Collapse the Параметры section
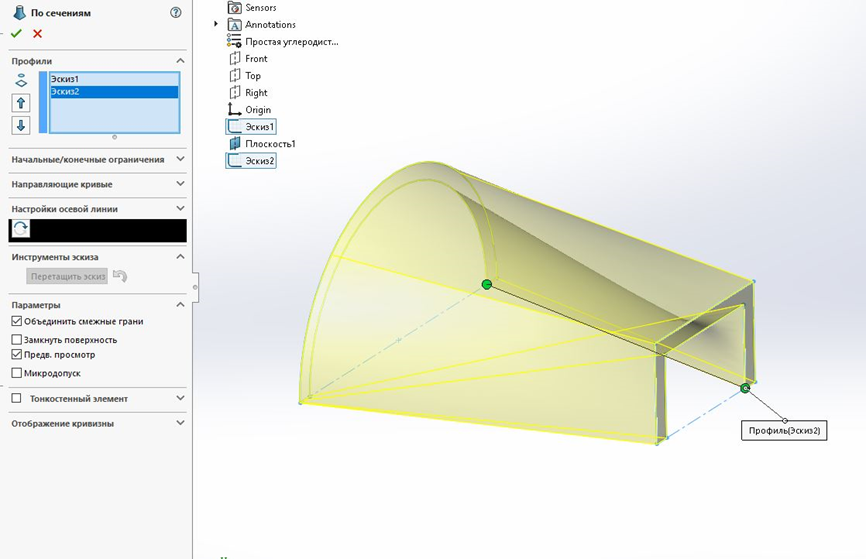This screenshot has width=866, height=559. tap(180, 305)
